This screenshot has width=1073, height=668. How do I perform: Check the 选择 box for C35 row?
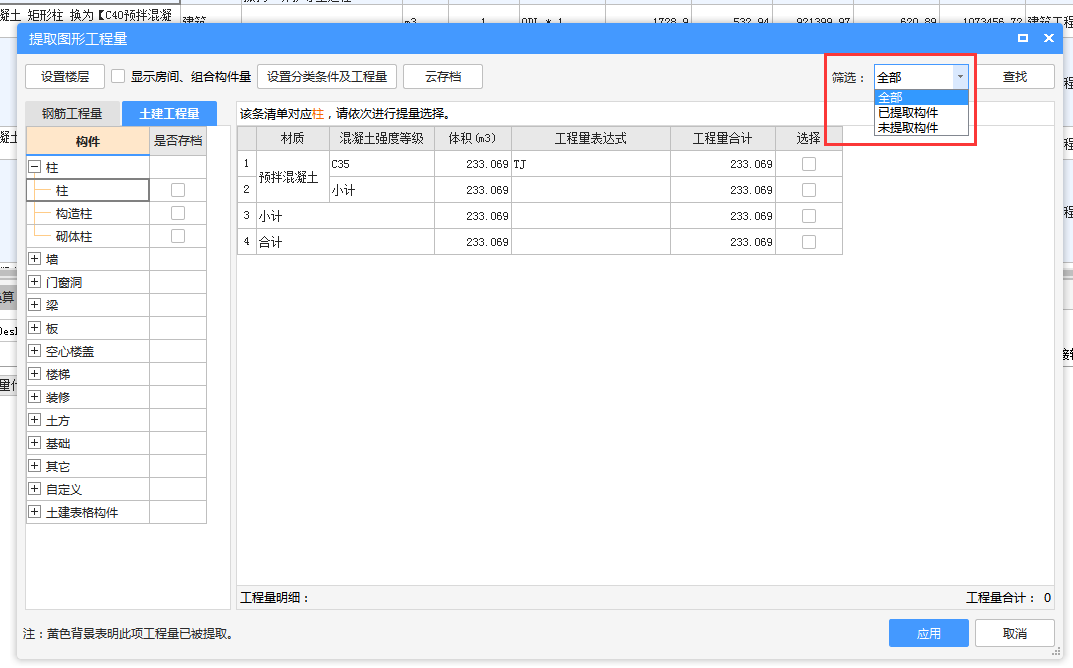pos(808,164)
